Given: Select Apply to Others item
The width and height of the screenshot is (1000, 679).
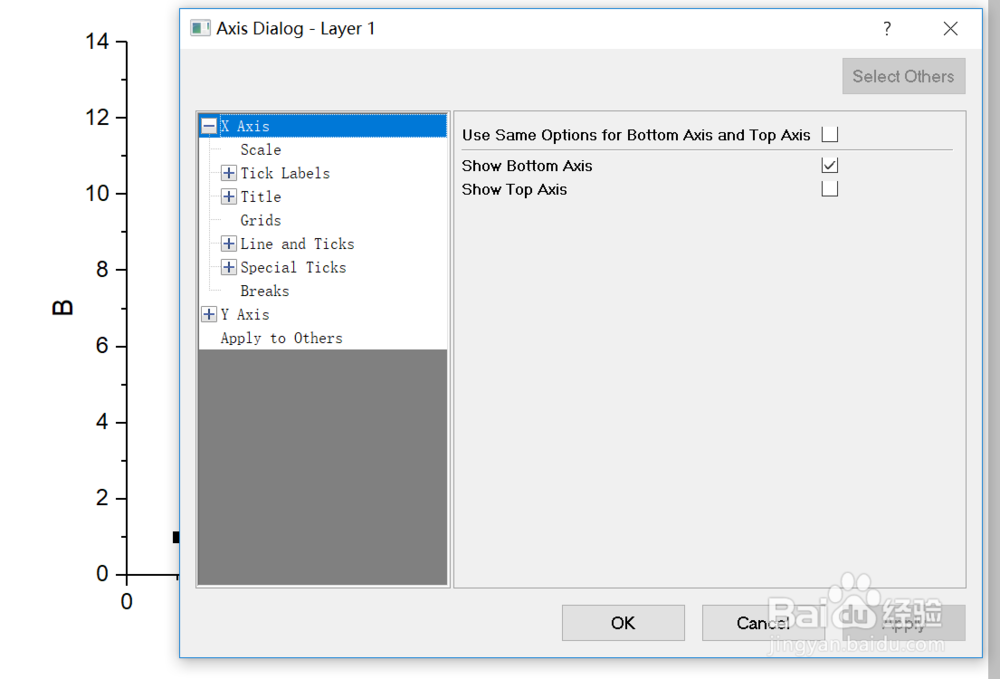Looking at the screenshot, I should [281, 338].
